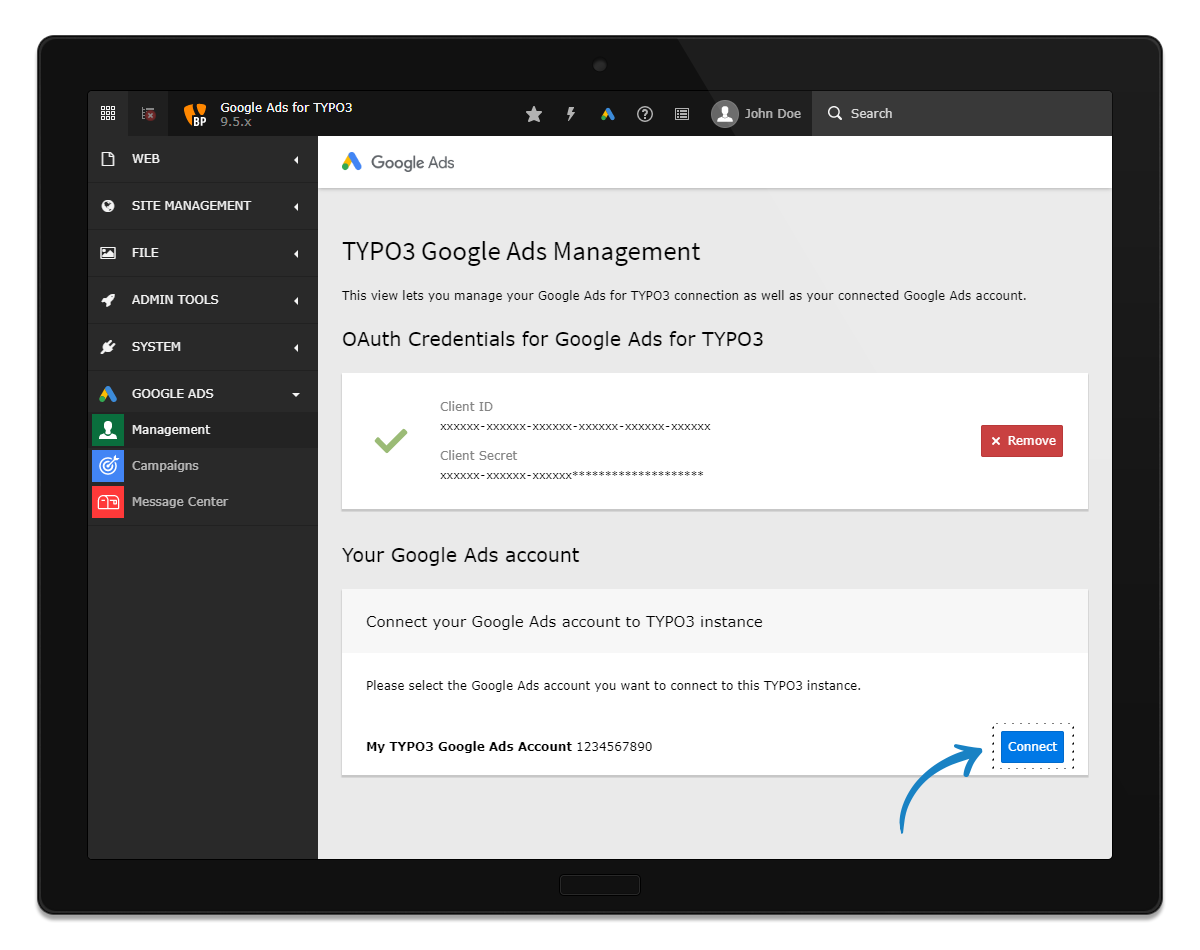The width and height of the screenshot is (1200, 950).
Task: Click the Site Management globe icon
Action: pos(108,206)
